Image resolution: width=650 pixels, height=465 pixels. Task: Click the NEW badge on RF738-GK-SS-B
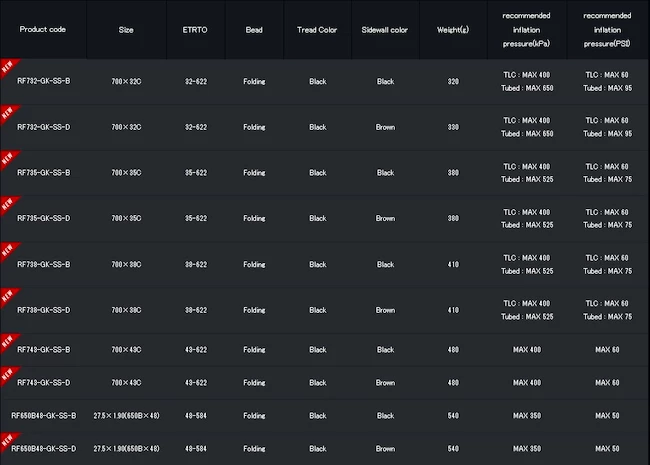point(8,250)
